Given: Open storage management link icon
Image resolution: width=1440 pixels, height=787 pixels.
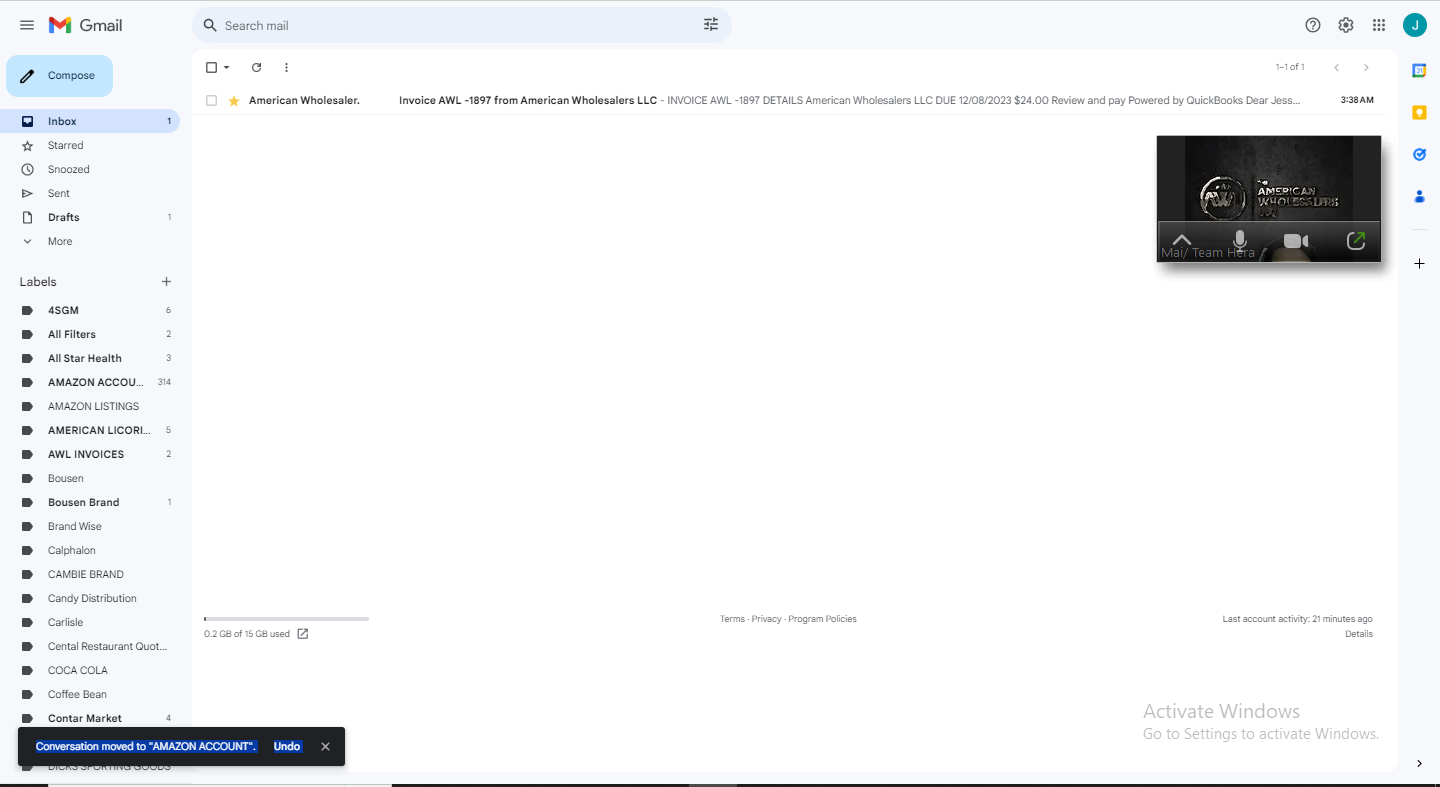Looking at the screenshot, I should tap(303, 634).
